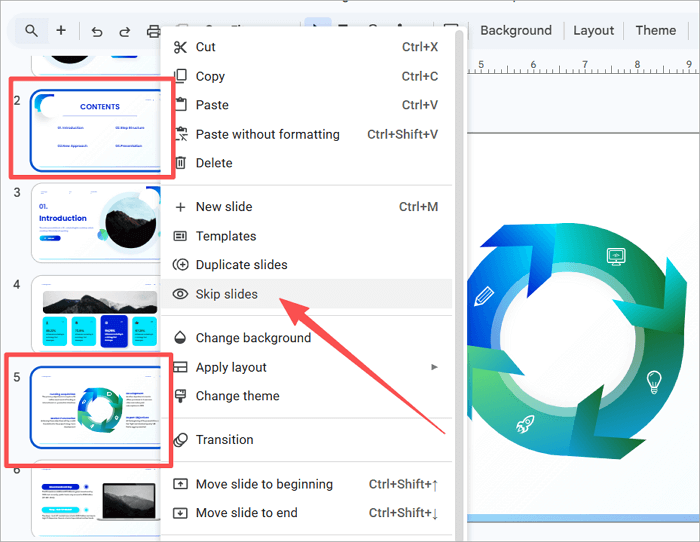This screenshot has width=700, height=542.
Task: Click Delete in the context menu
Action: pos(214,163)
